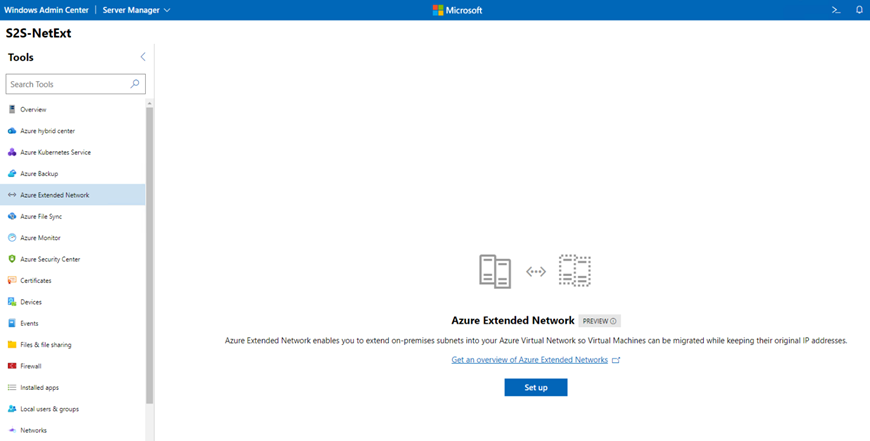Click the Local users & groups icon
The height and width of the screenshot is (441, 870).
(x=12, y=409)
